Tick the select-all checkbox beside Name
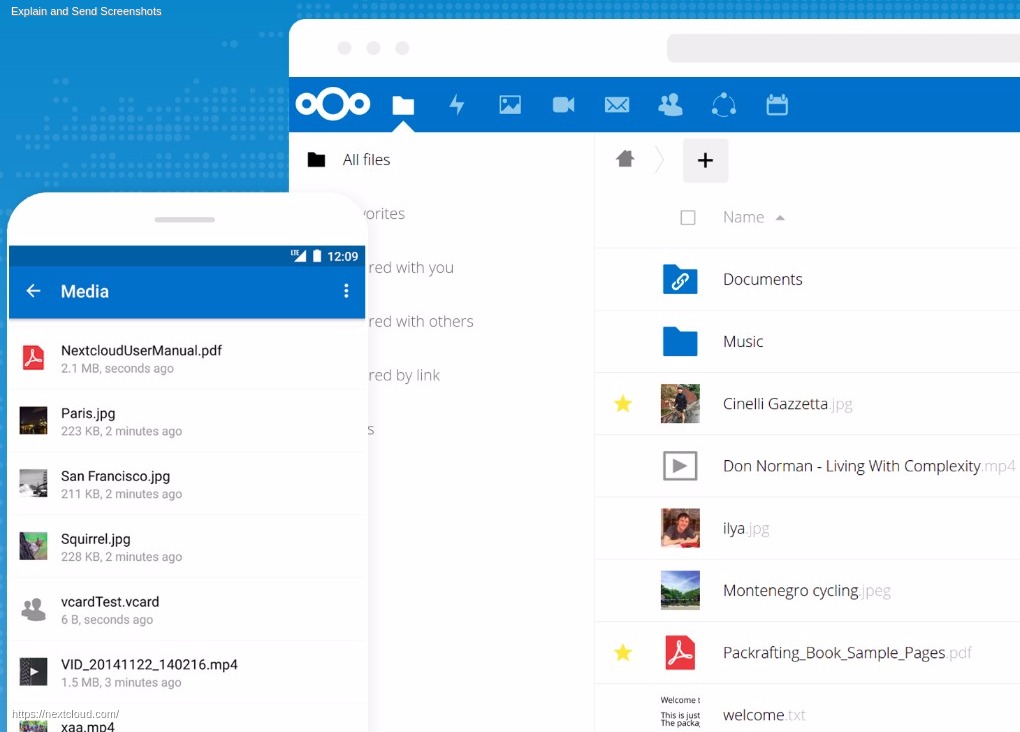Screen dimensions: 1020x732 click(x=688, y=218)
